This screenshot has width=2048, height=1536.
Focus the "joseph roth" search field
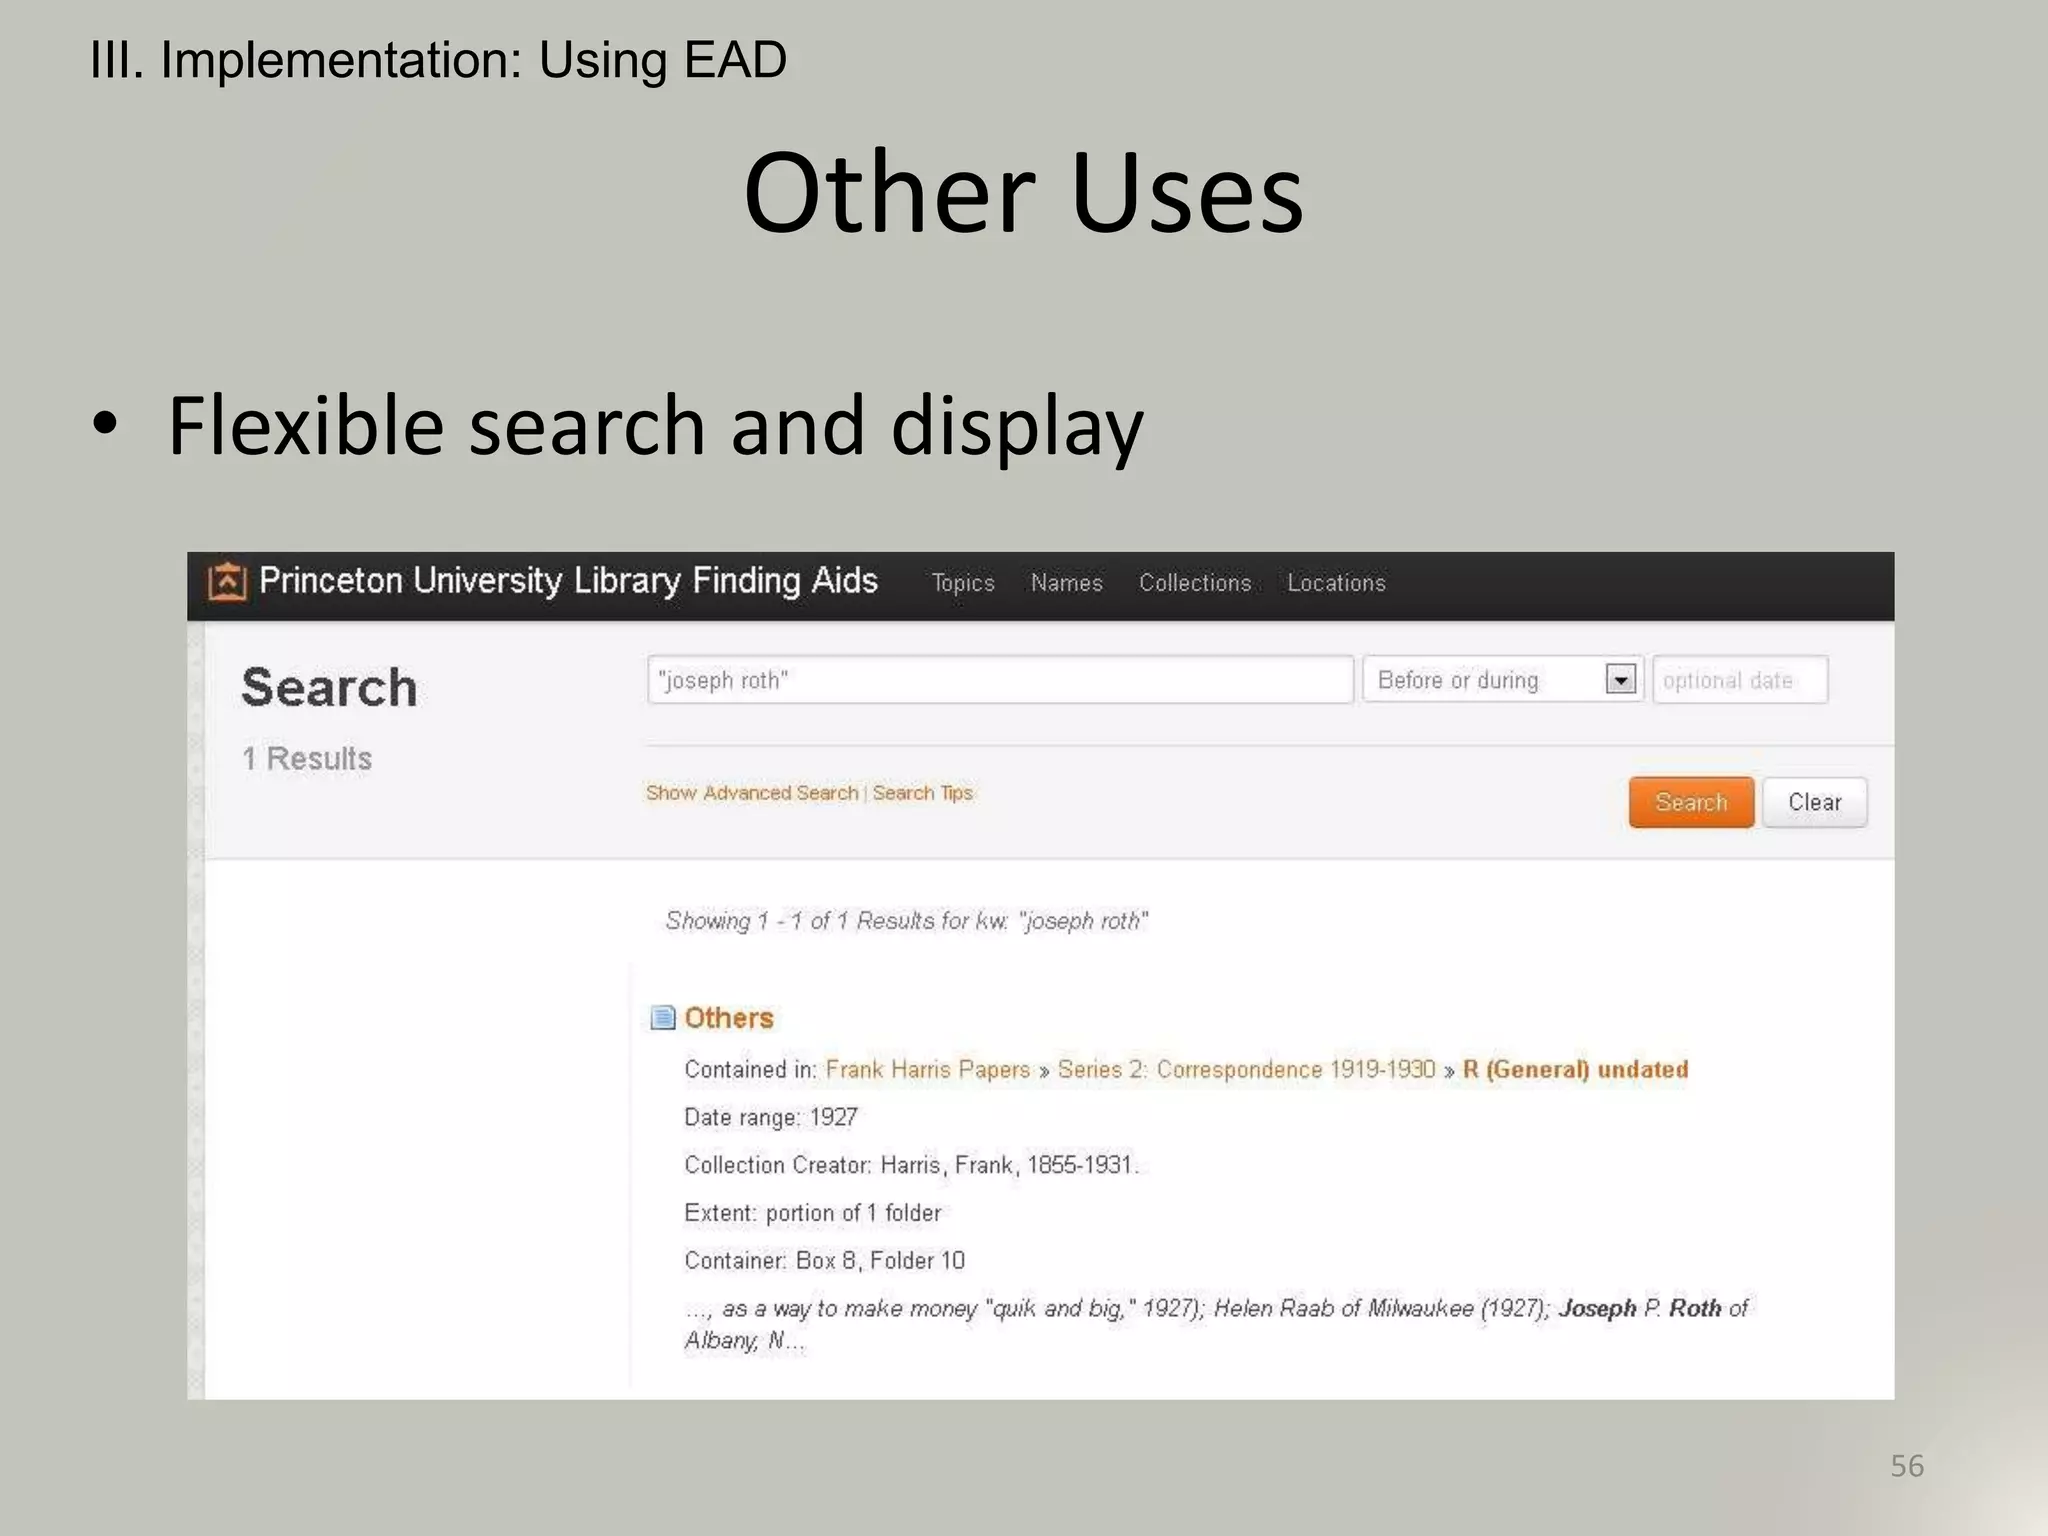[x=1000, y=680]
